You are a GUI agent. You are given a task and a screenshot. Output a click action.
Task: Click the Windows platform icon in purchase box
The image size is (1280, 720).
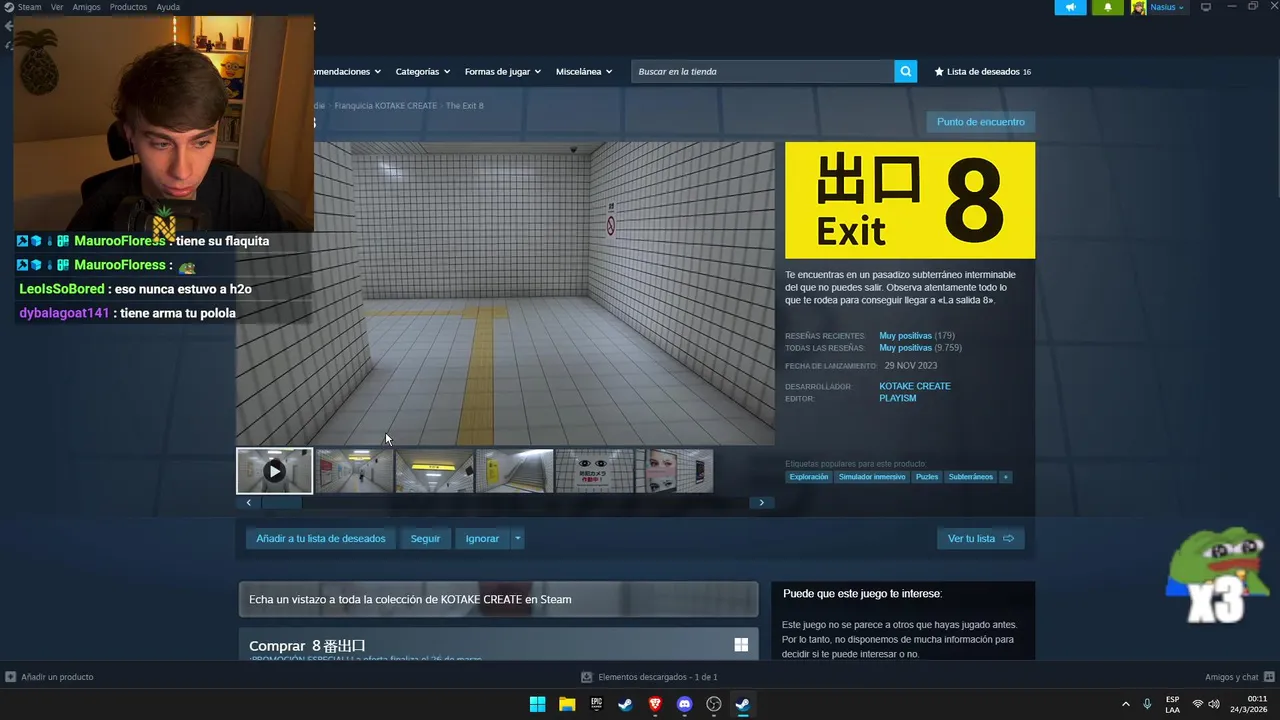click(x=741, y=645)
